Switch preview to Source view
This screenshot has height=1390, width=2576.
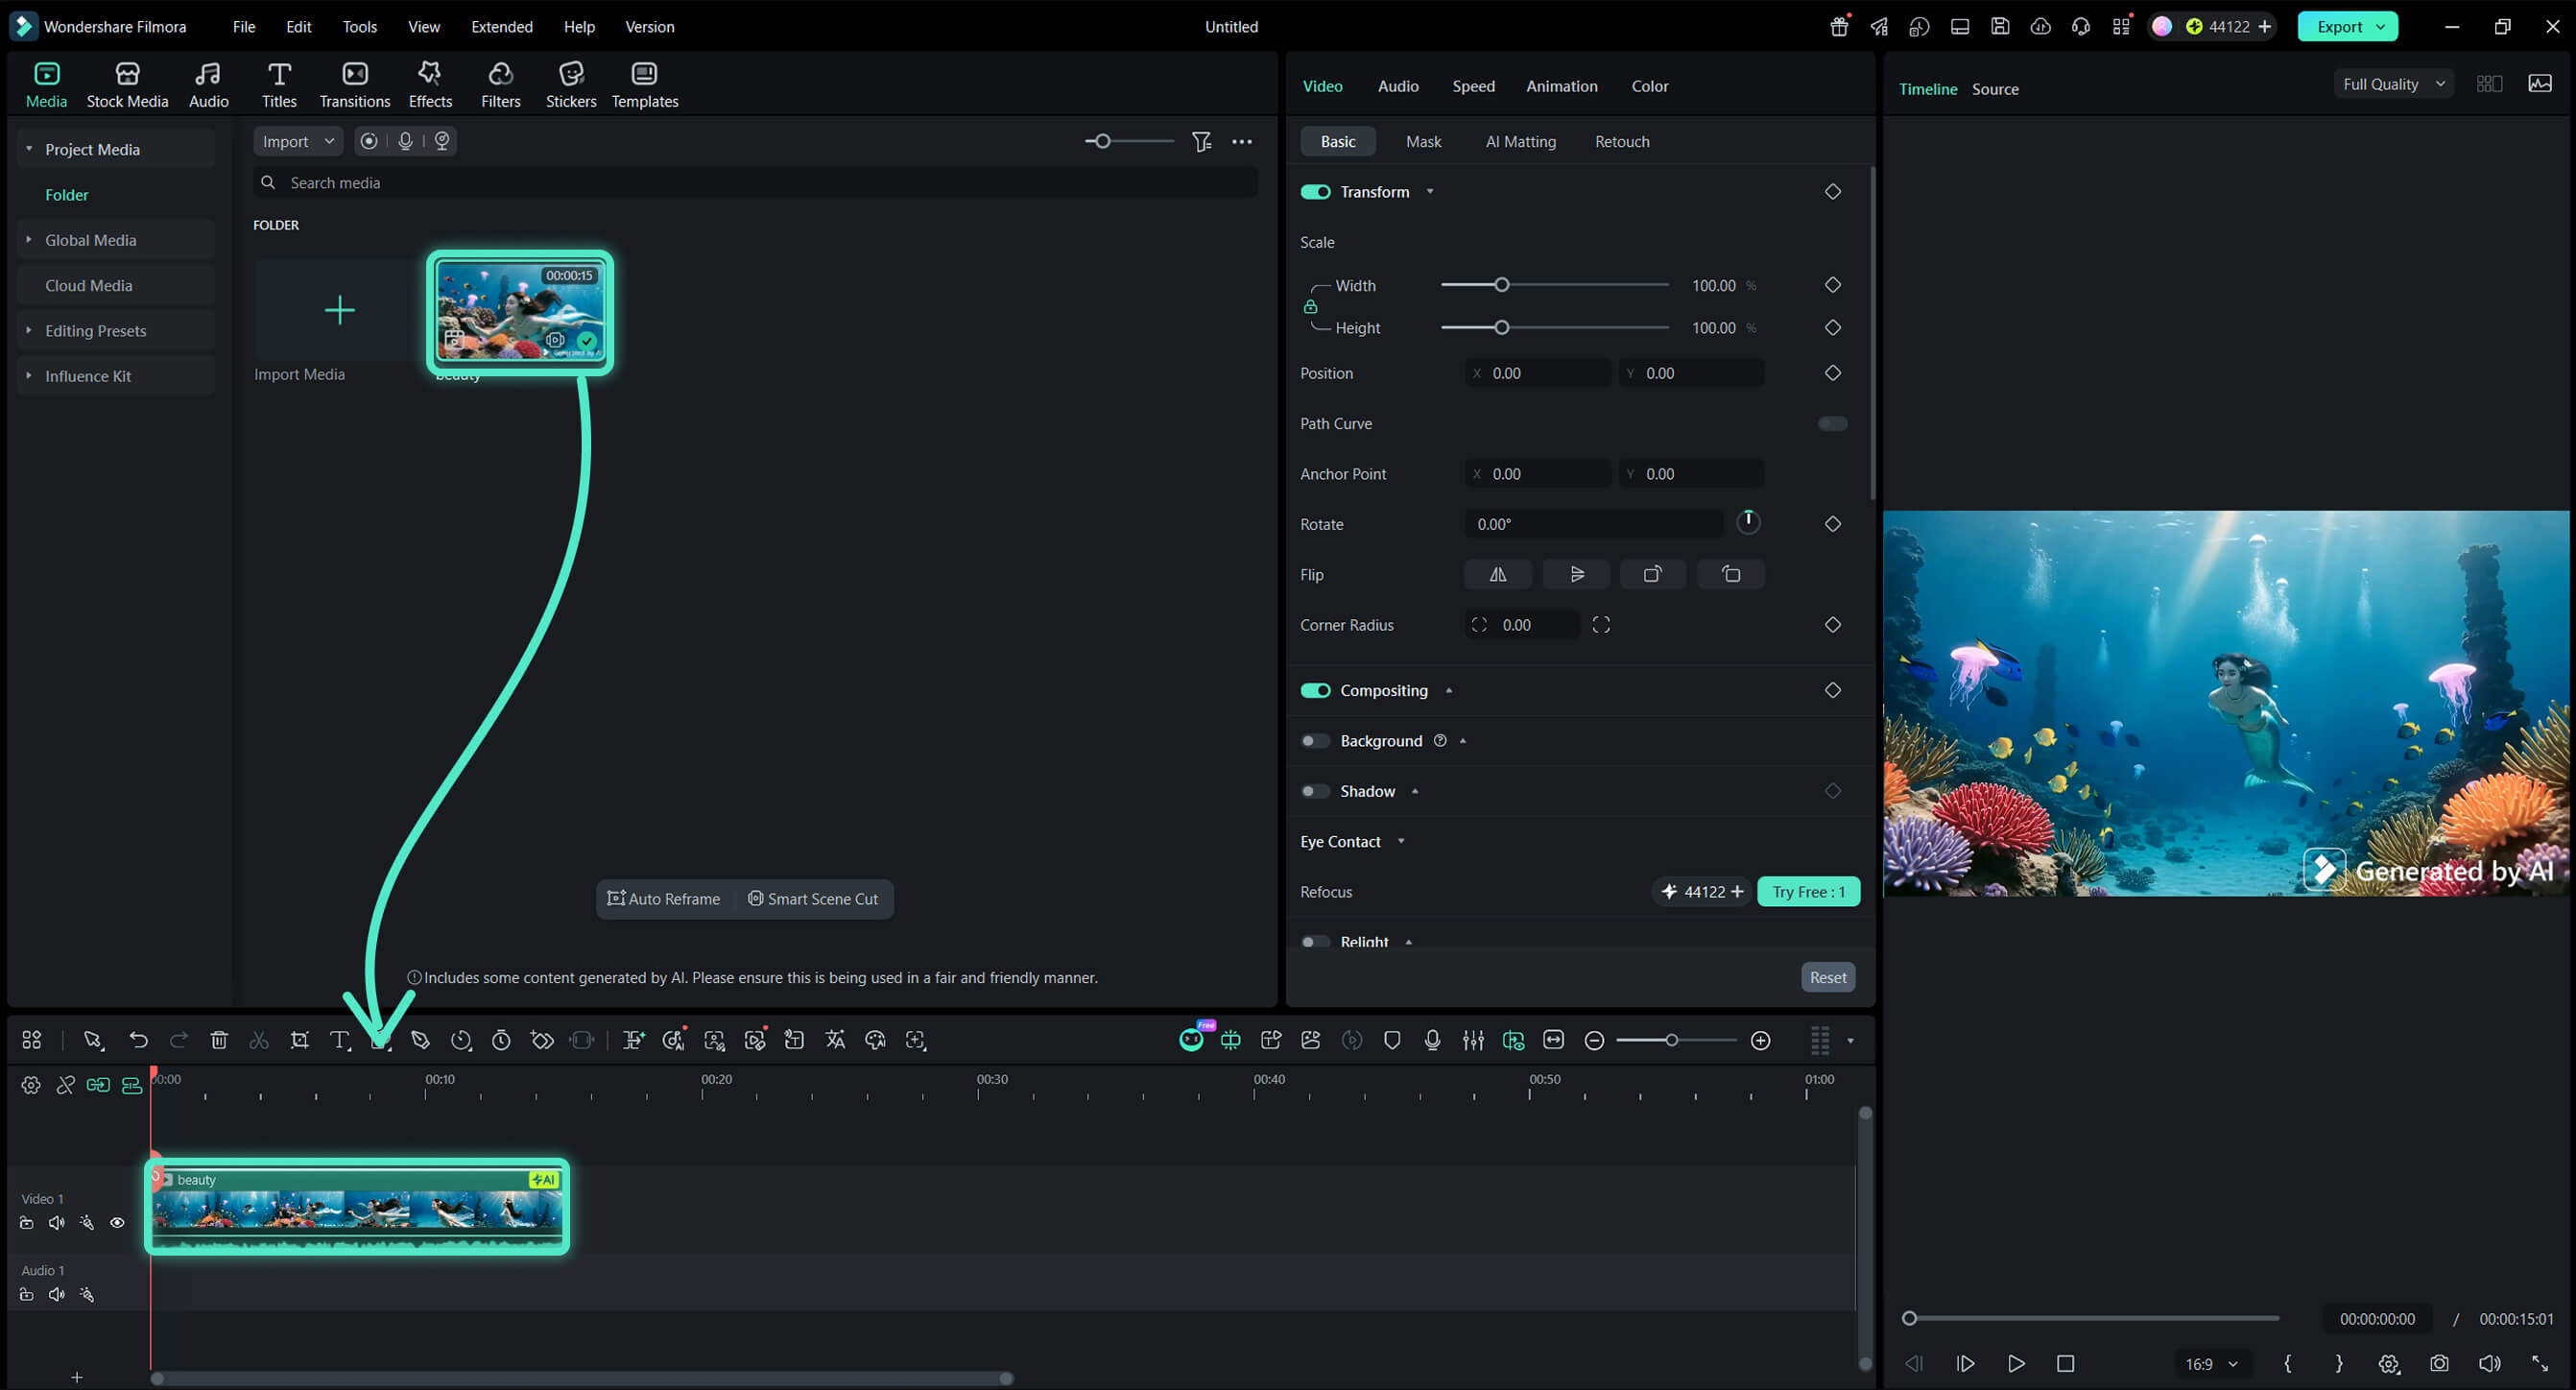tap(1995, 89)
